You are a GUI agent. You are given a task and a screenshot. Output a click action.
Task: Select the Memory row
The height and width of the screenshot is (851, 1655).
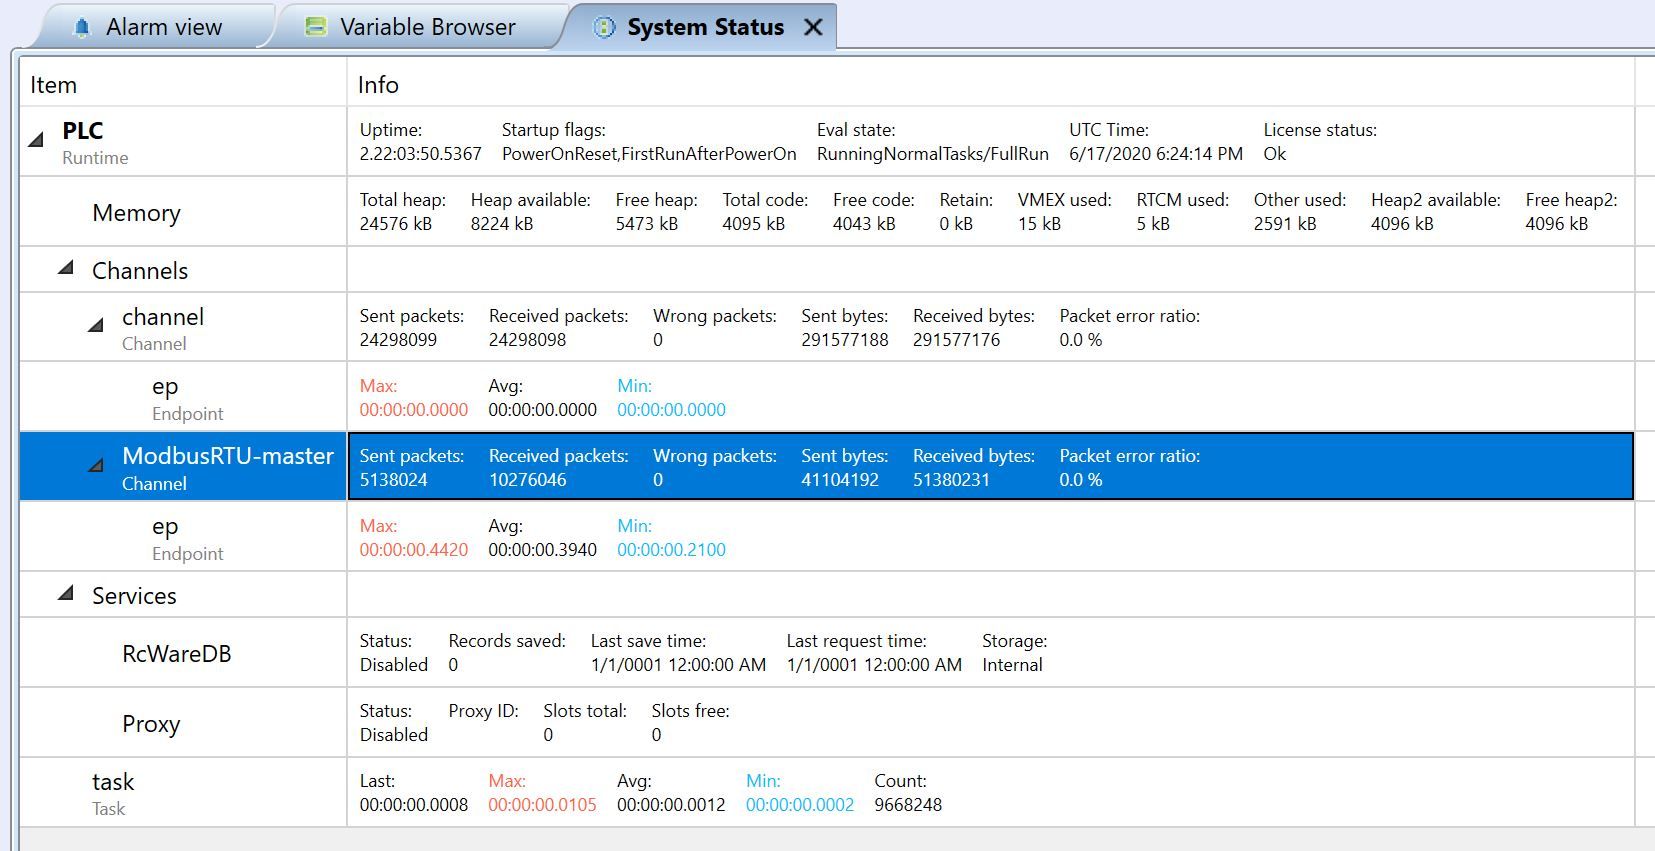[136, 213]
